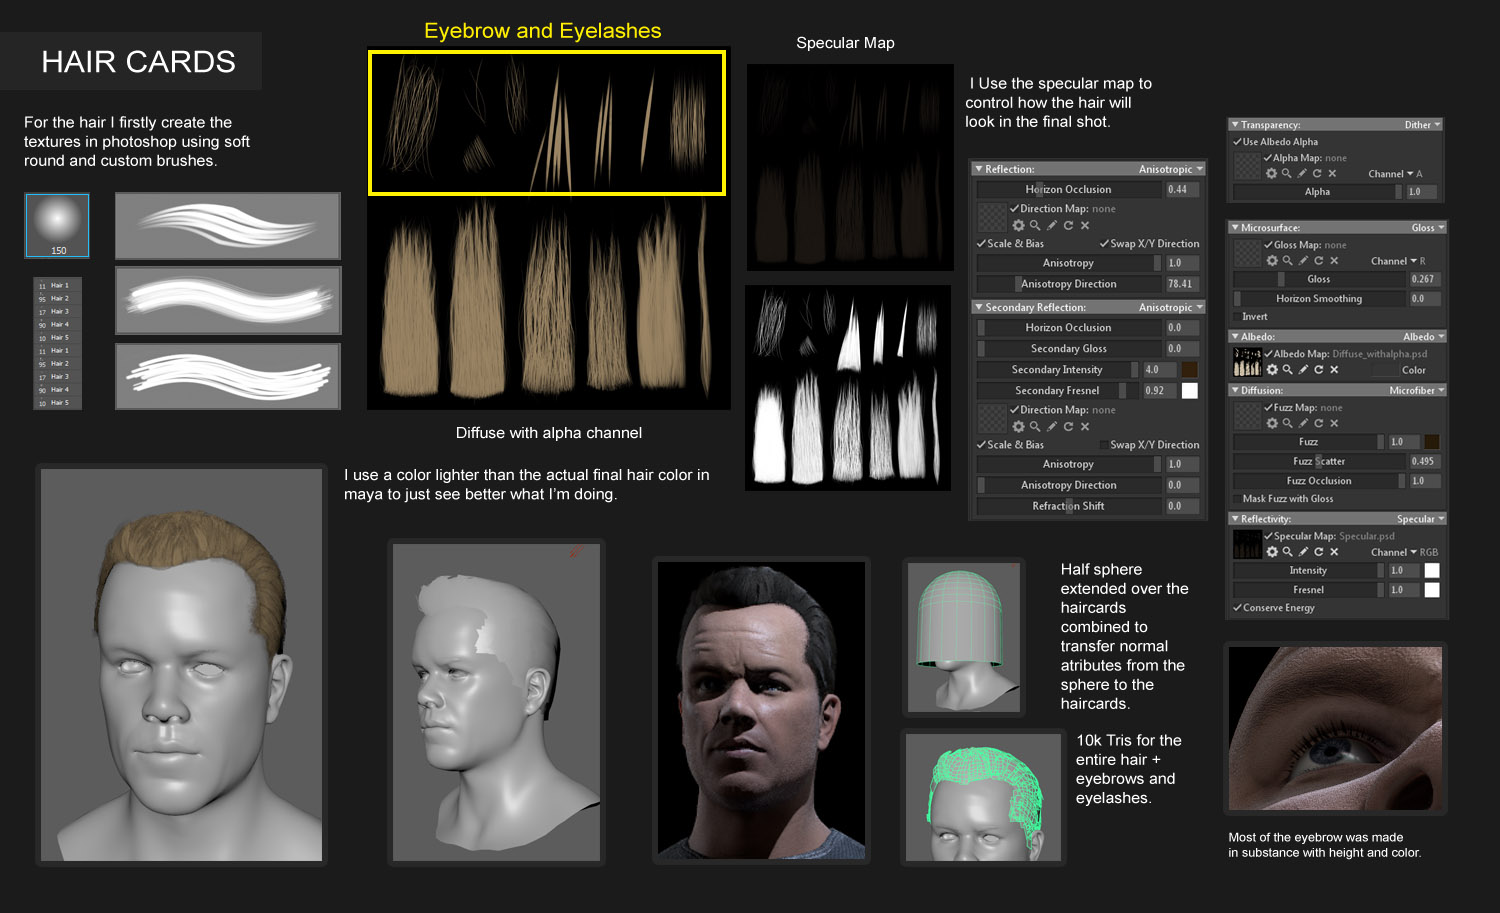Toggle Scale & Bias in Reflection section
Viewport: 1500px width, 913px height.
(x=981, y=243)
